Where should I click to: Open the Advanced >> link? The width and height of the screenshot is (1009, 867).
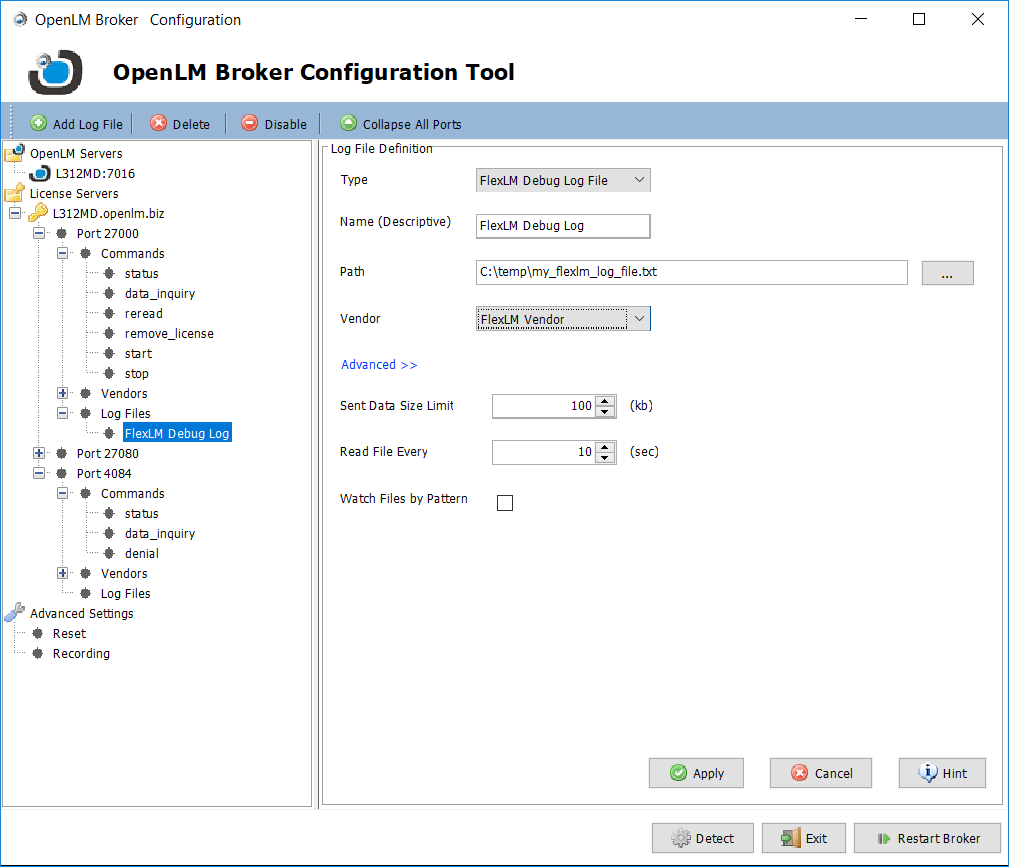[x=379, y=365]
